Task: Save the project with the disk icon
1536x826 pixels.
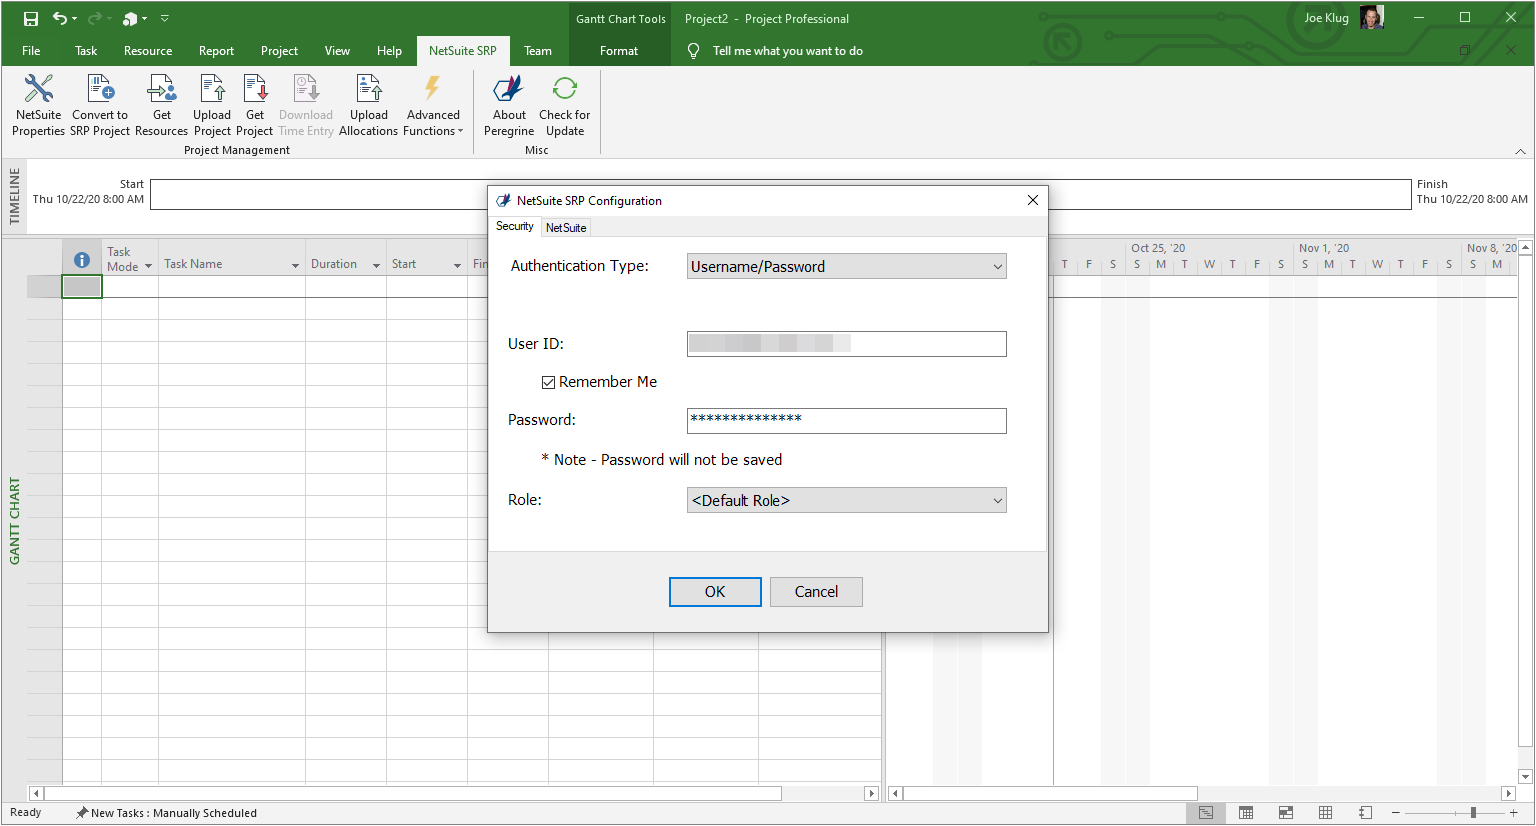Action: click(31, 19)
